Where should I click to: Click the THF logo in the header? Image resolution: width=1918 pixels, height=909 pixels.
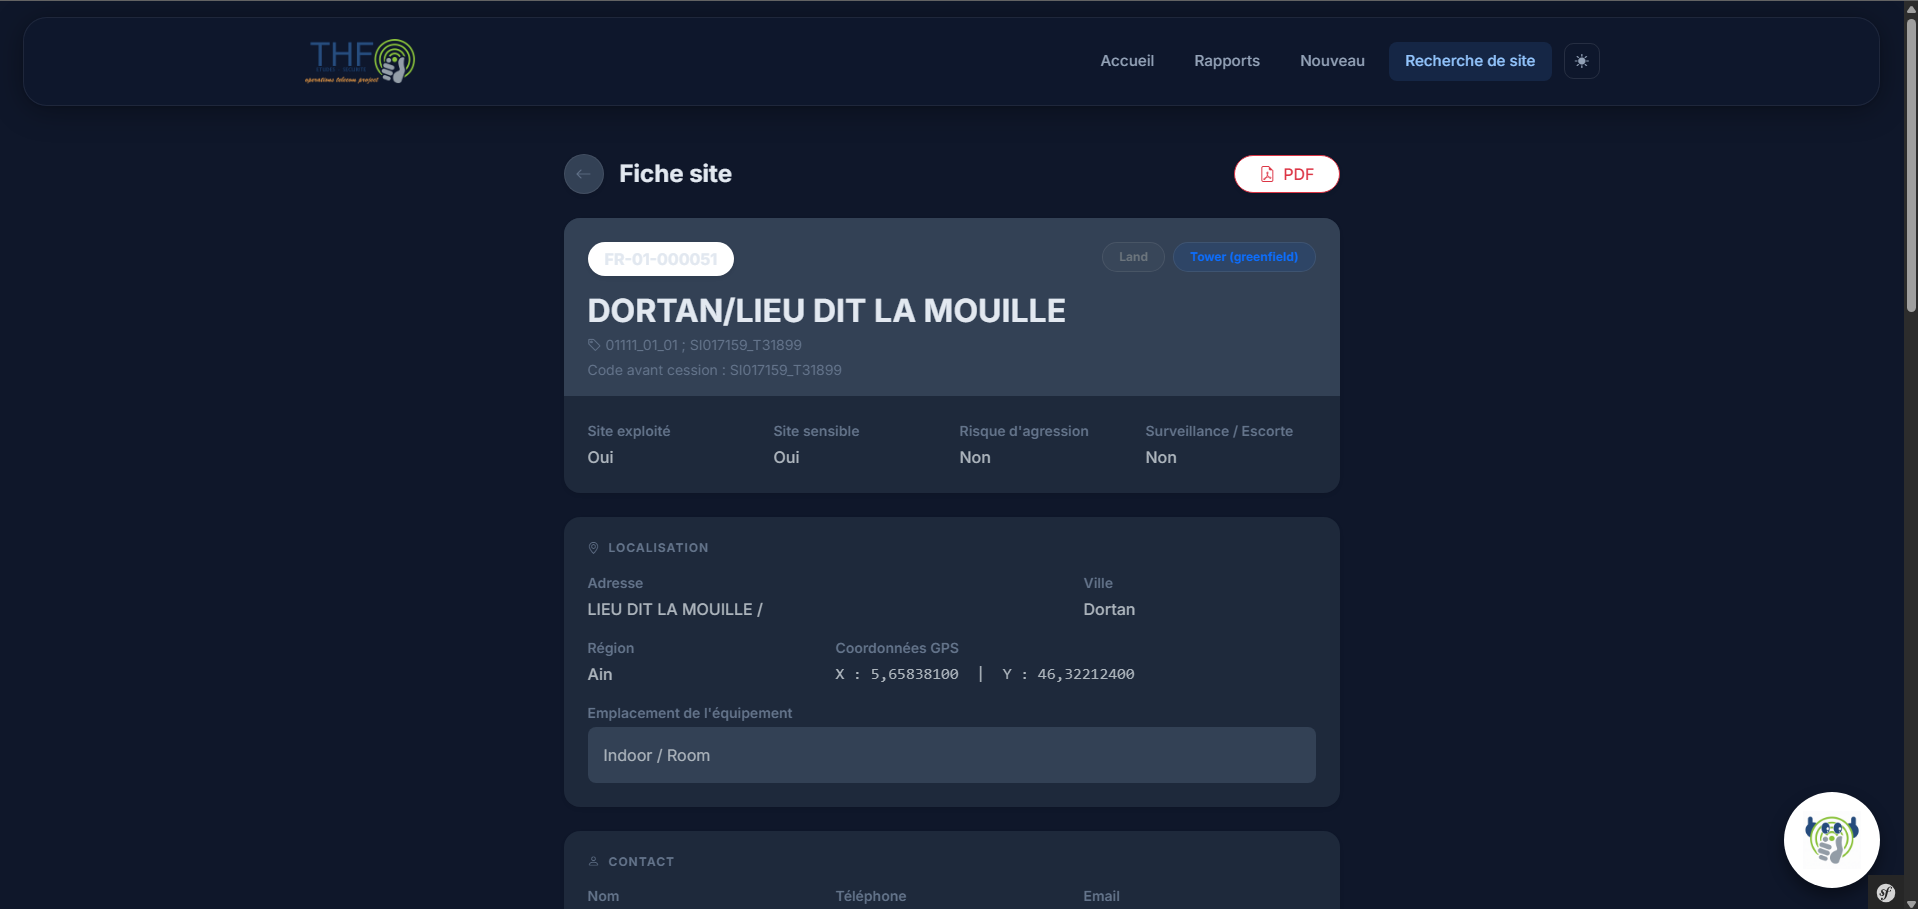point(359,60)
